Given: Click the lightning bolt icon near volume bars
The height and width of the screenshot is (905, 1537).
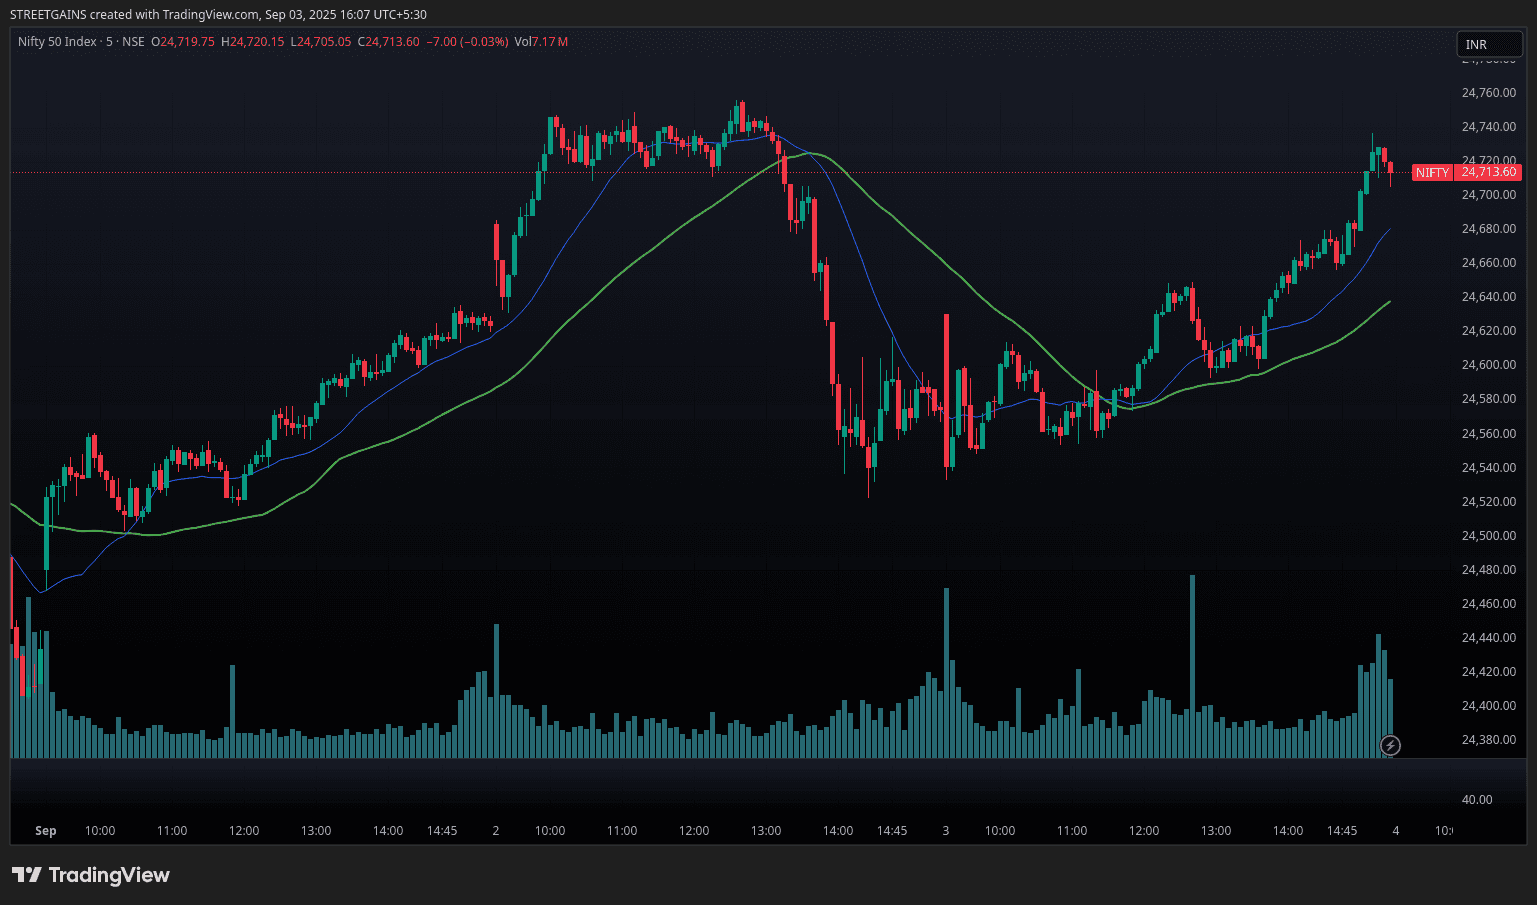Looking at the screenshot, I should tap(1390, 745).
